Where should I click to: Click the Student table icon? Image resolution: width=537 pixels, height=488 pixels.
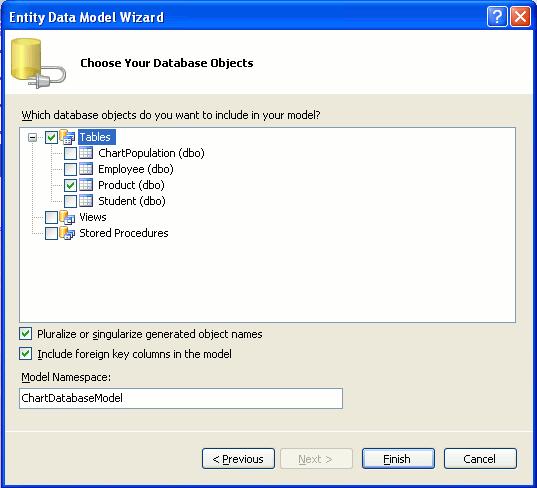(x=86, y=201)
